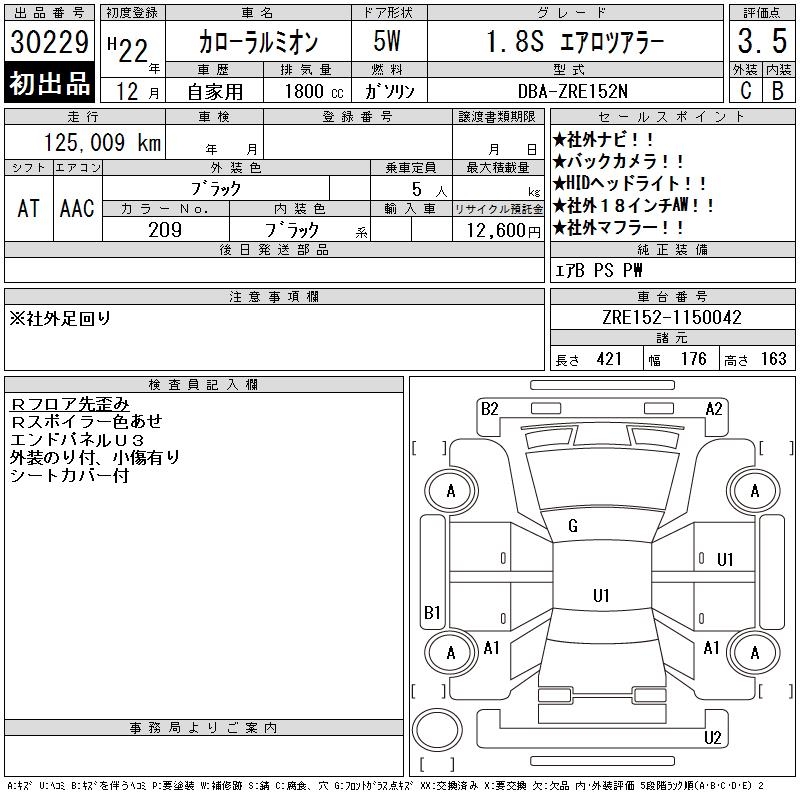Click the bottom-right wheel circle marked A
The height and width of the screenshot is (800, 800).
754,652
